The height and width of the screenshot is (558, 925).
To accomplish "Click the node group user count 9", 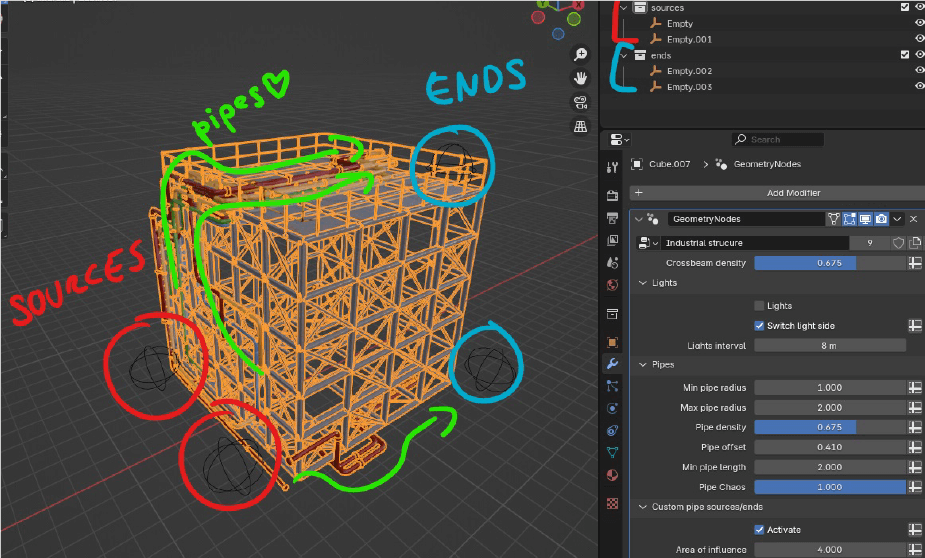I will 870,243.
